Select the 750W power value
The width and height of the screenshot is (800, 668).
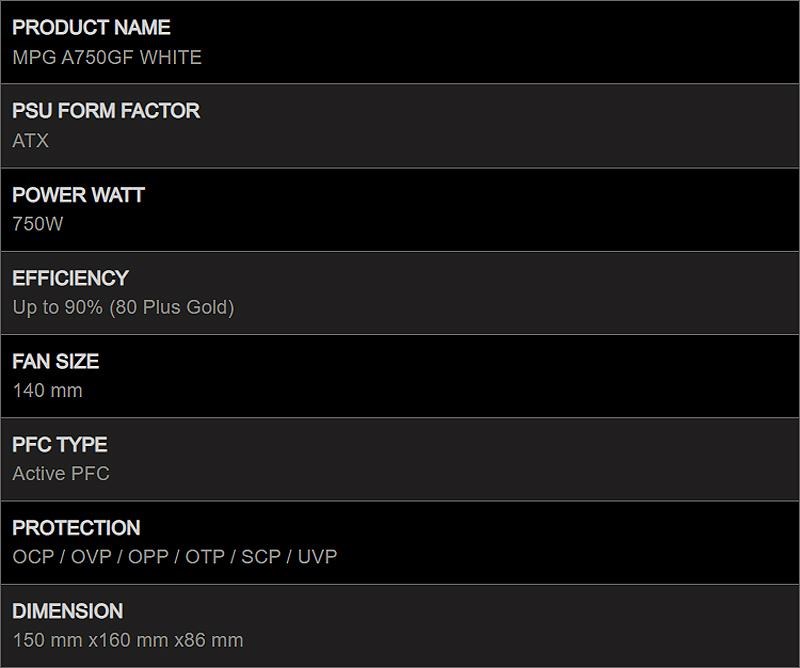pos(38,224)
